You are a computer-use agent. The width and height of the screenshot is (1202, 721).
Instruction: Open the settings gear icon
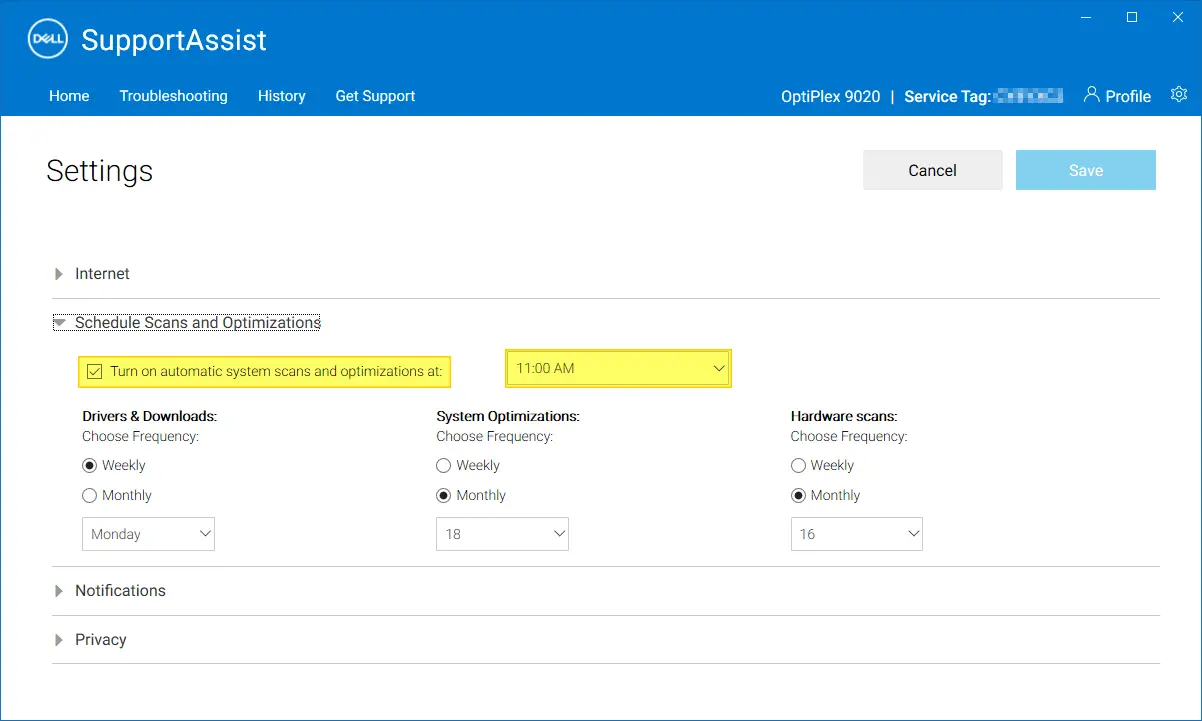coord(1179,94)
